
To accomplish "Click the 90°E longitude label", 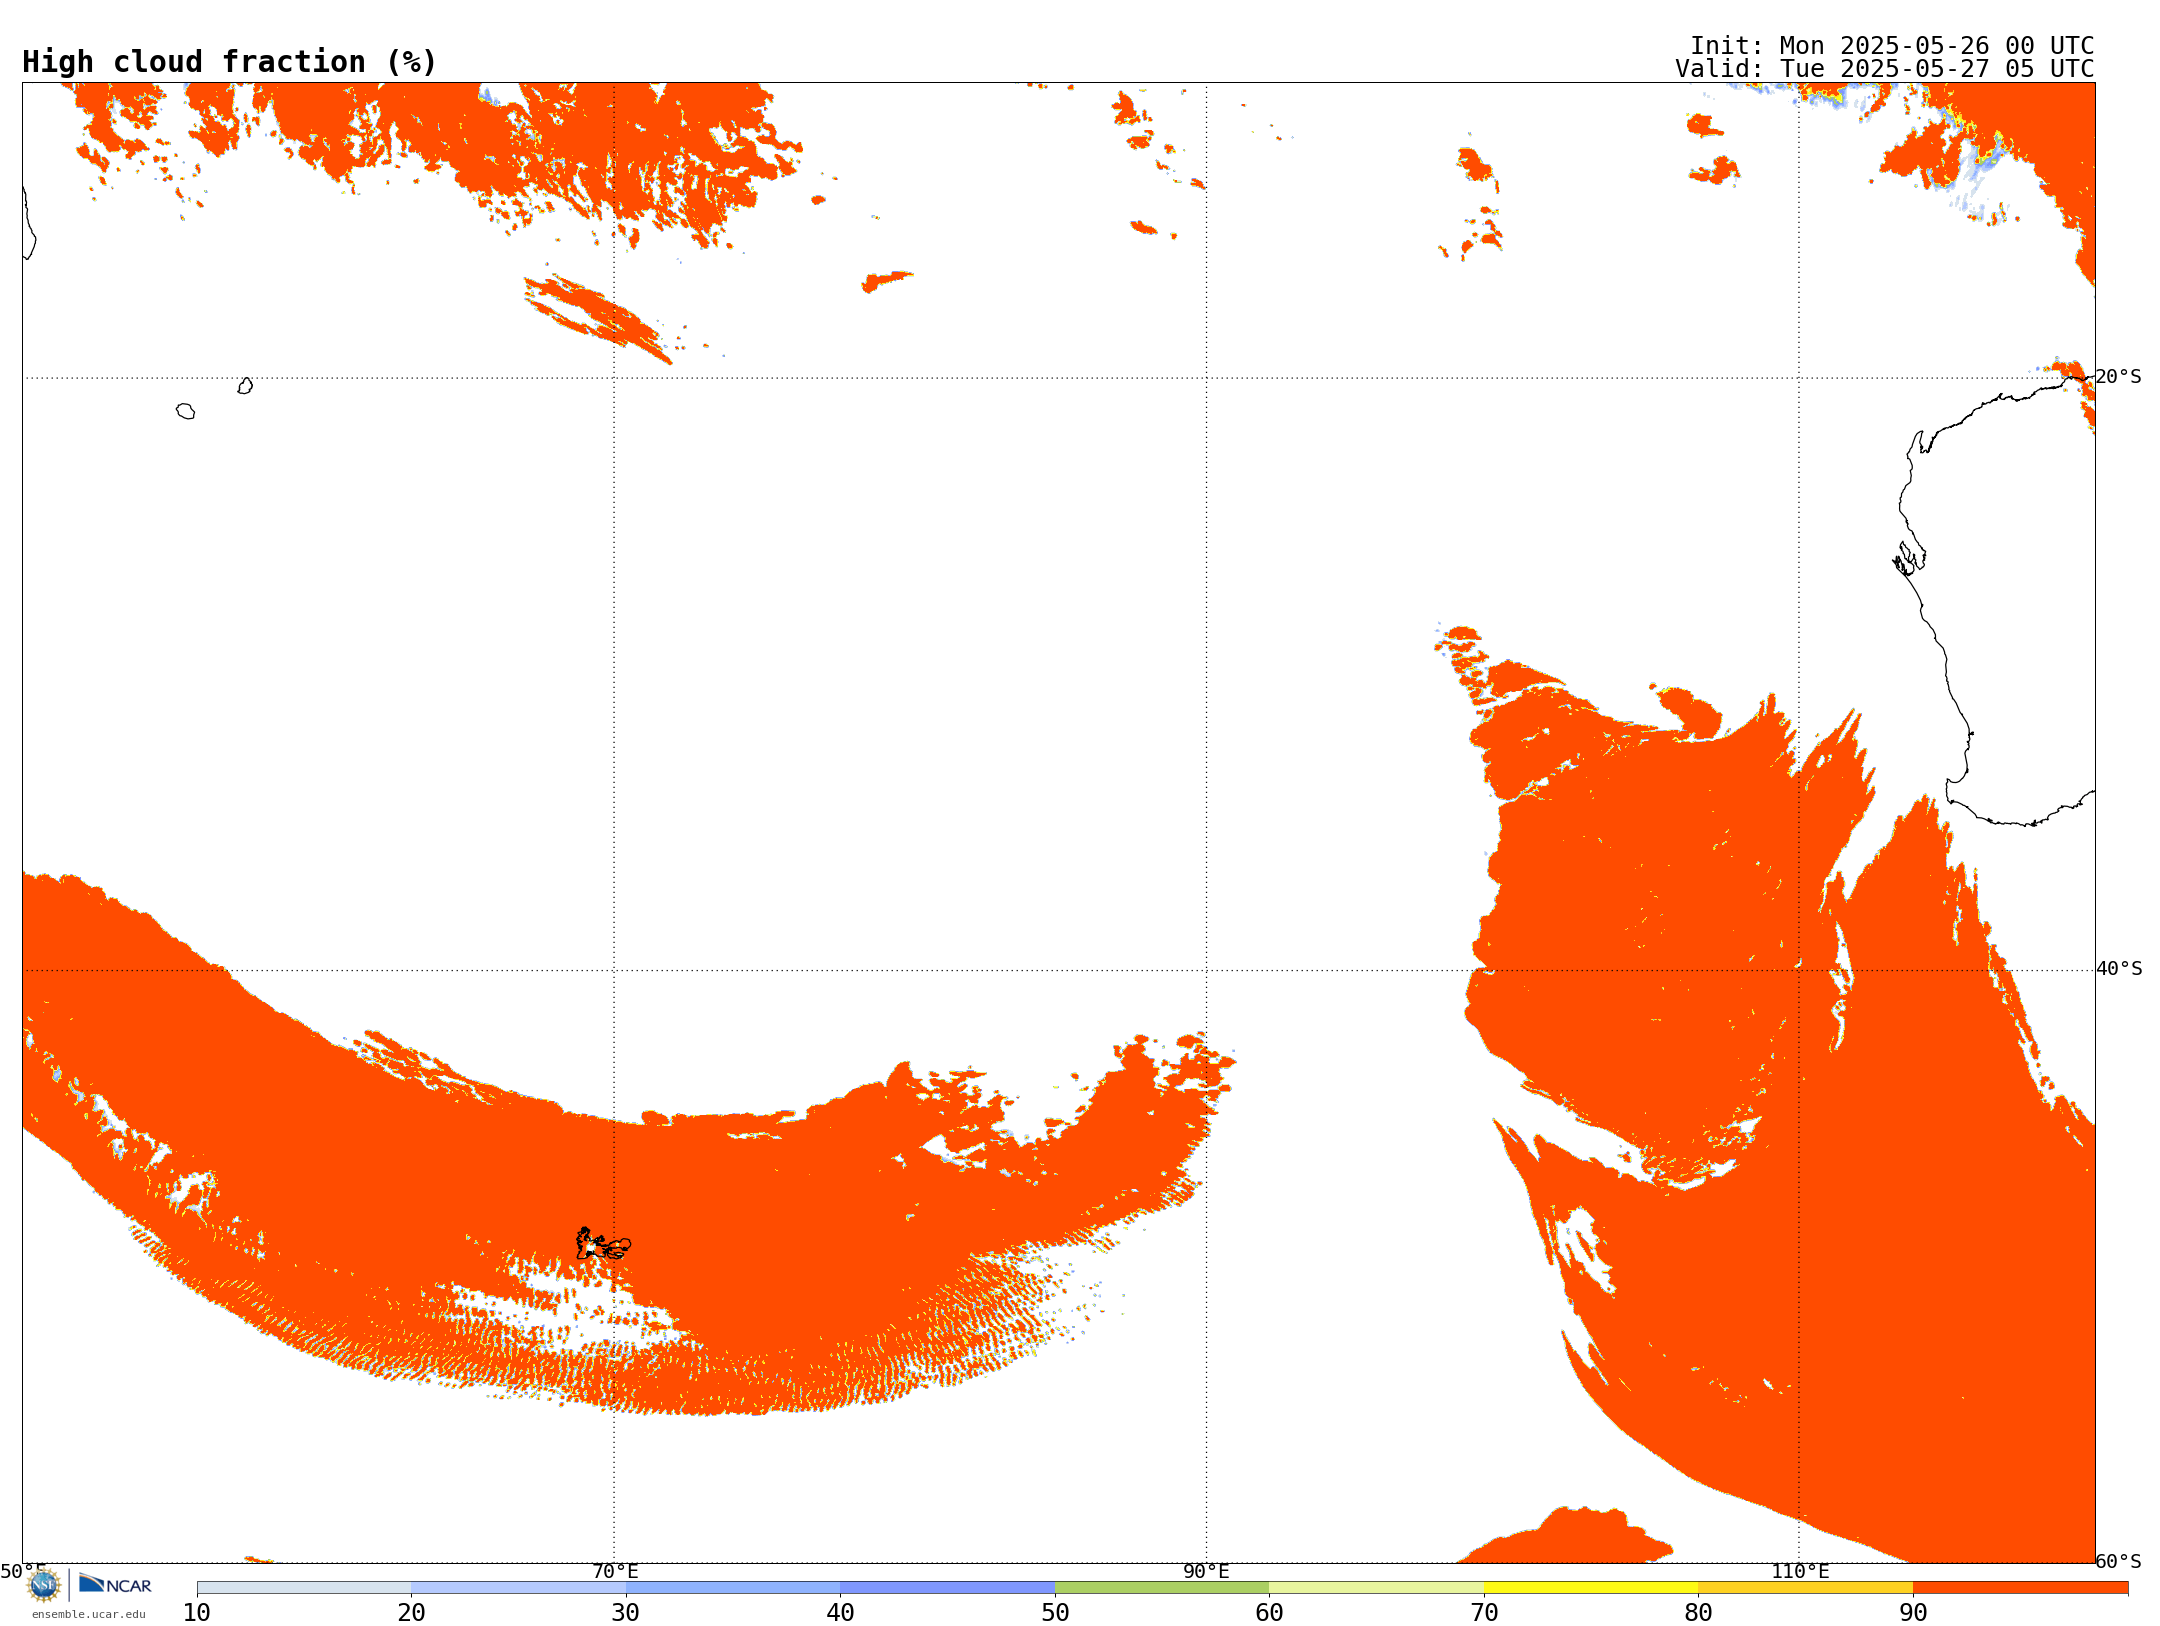I will coord(1206,1571).
